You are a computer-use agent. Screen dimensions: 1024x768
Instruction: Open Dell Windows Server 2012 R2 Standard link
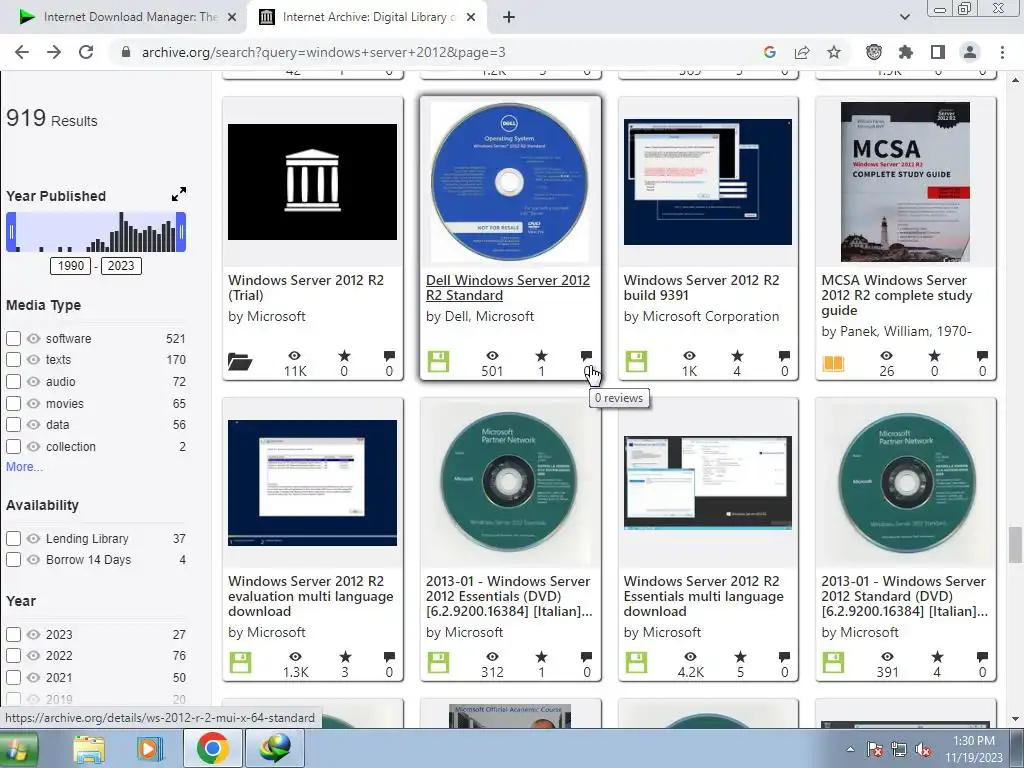click(507, 287)
